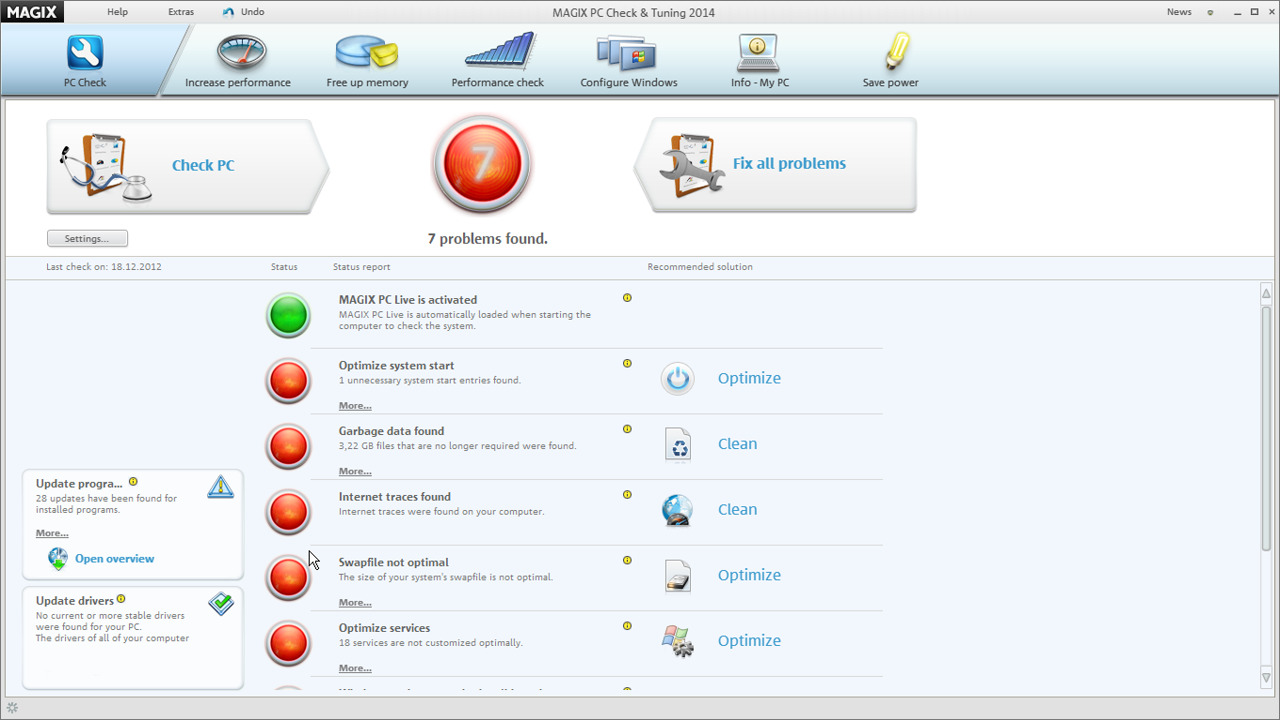The image size is (1280, 720).
Task: Click Windows gear icon for services Optimize
Action: point(677,641)
